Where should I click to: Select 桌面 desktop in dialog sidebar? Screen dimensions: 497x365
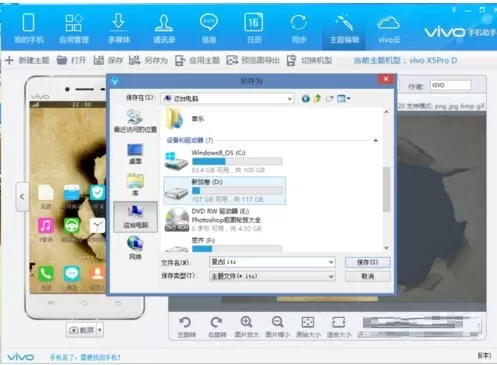click(135, 154)
